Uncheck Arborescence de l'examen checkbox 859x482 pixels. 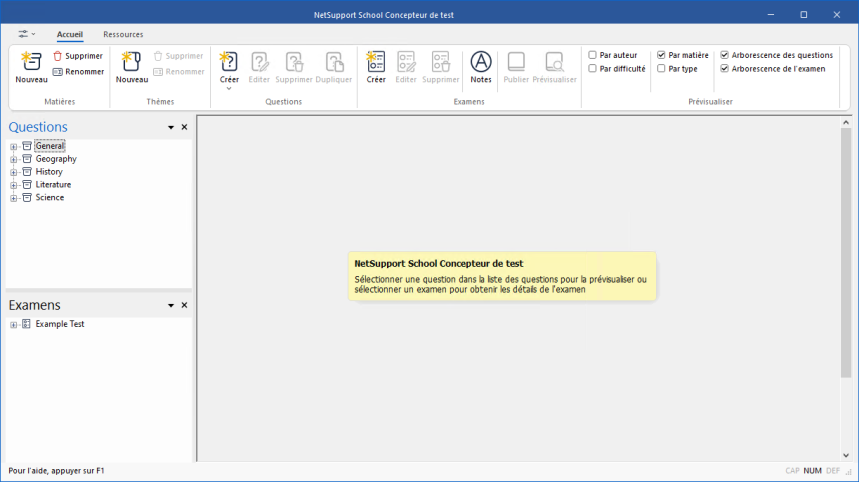coord(724,68)
